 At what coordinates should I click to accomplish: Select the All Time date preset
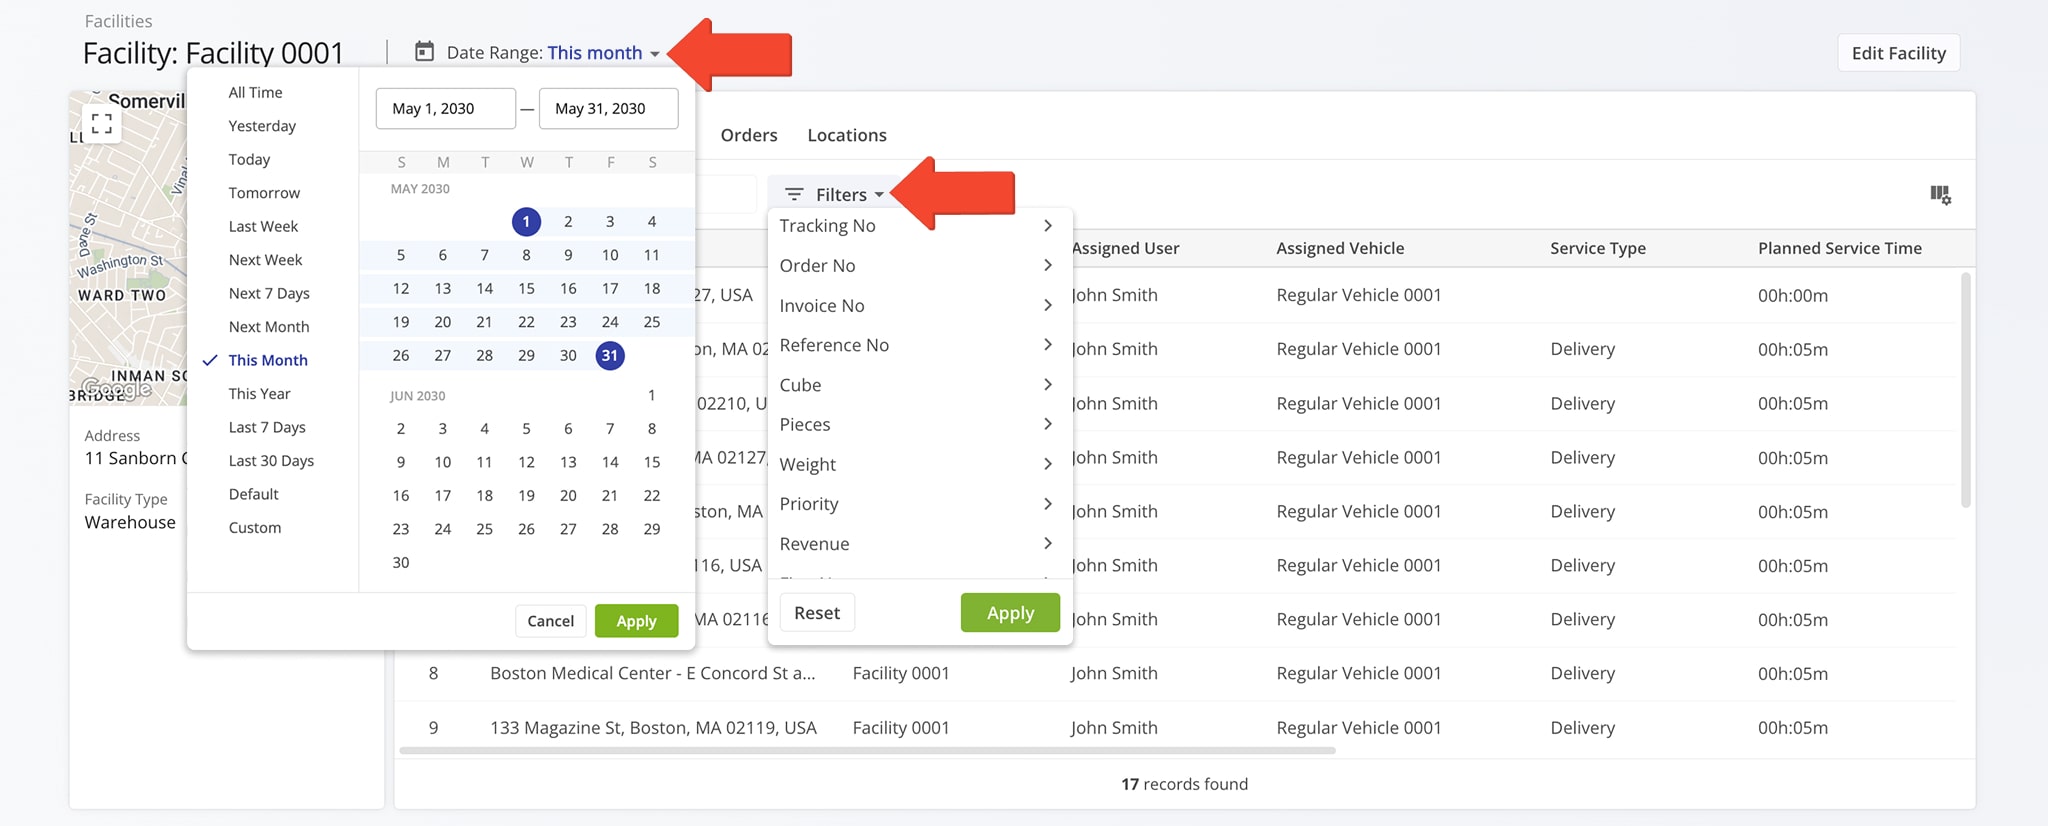(255, 93)
